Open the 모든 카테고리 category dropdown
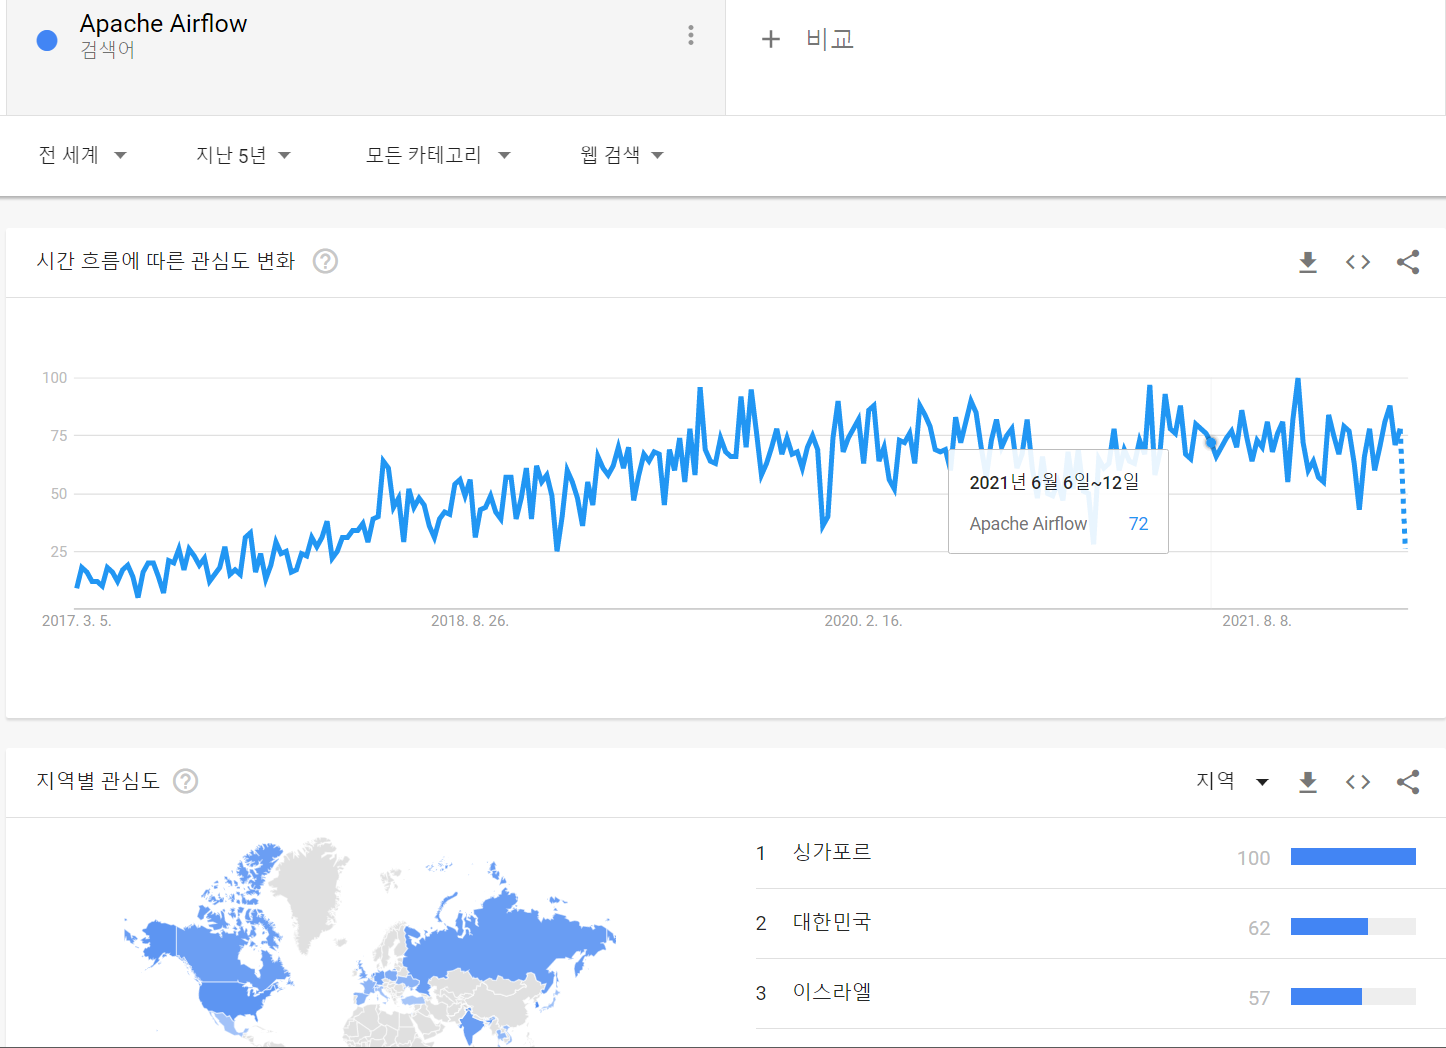1446x1048 pixels. click(438, 155)
